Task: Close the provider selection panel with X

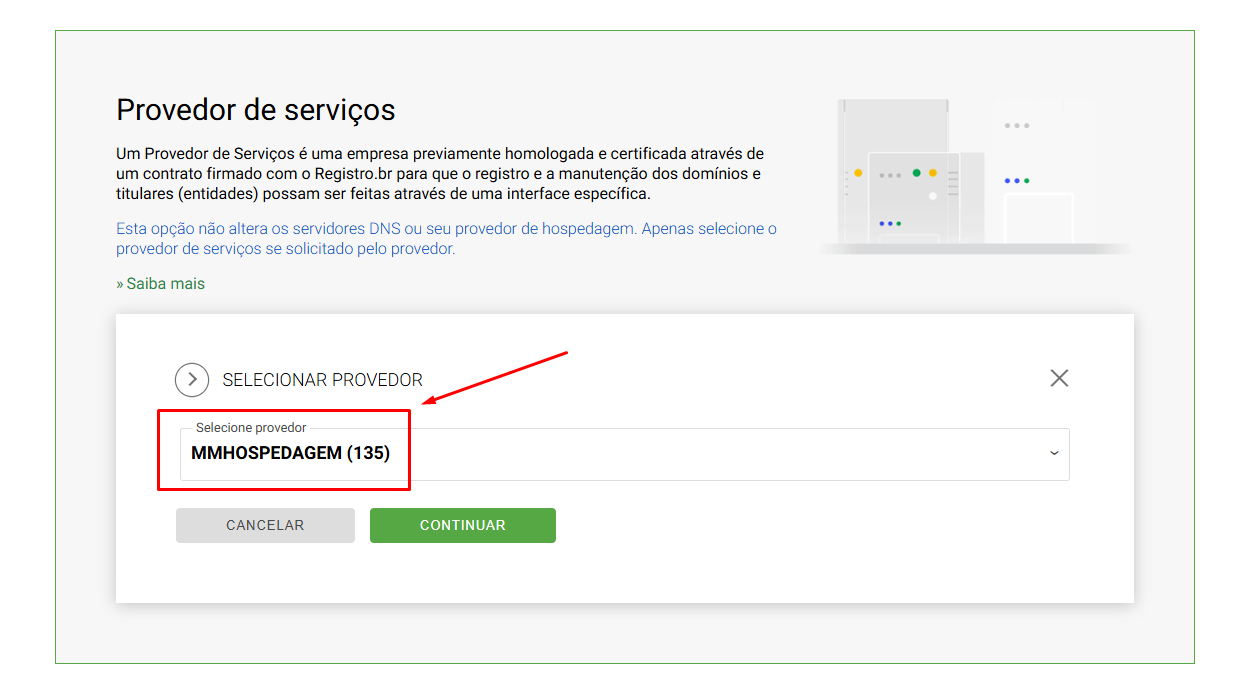Action: point(1059,378)
